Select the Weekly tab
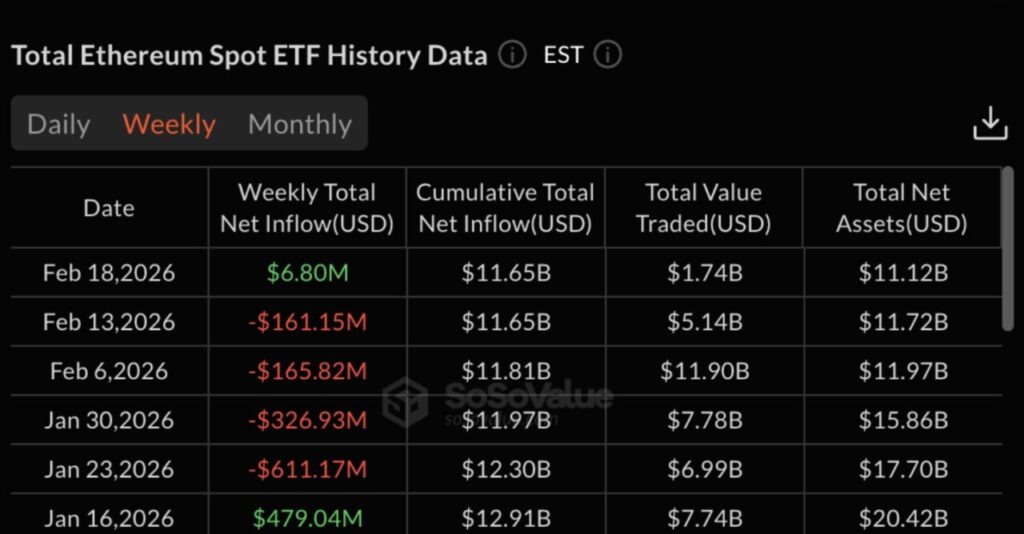 point(169,124)
